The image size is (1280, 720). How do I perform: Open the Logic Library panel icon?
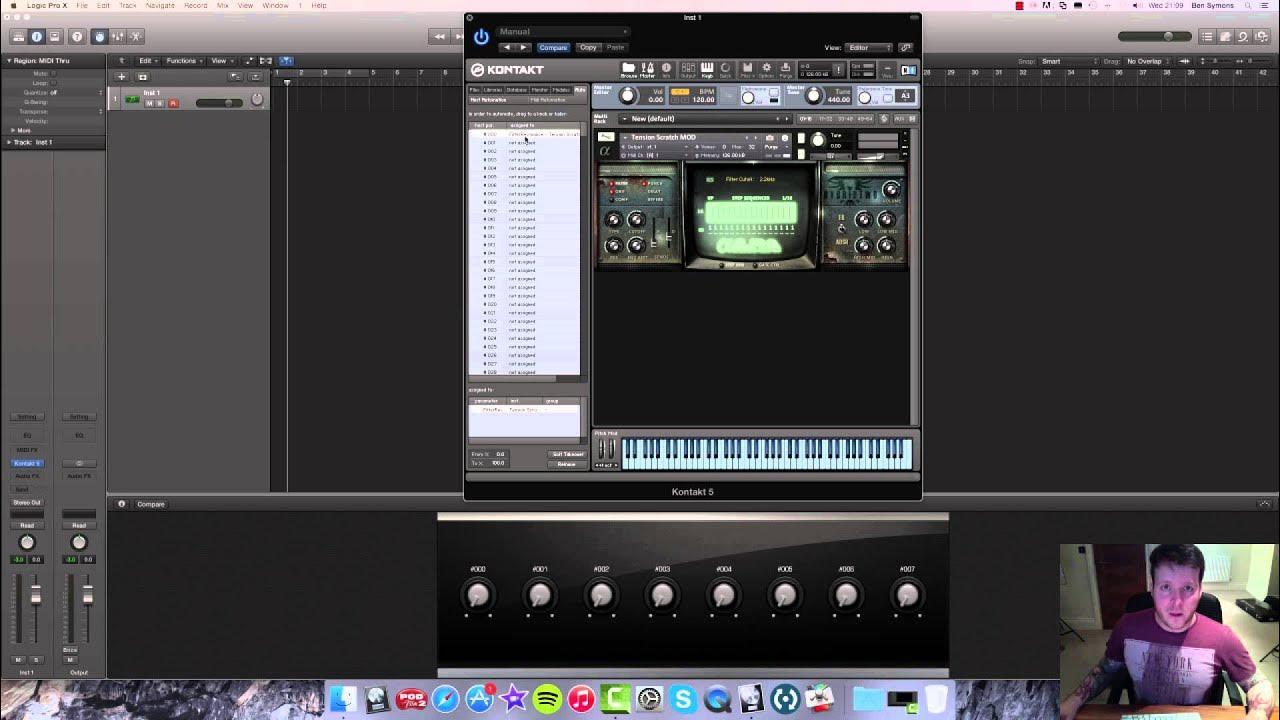(x=18, y=37)
